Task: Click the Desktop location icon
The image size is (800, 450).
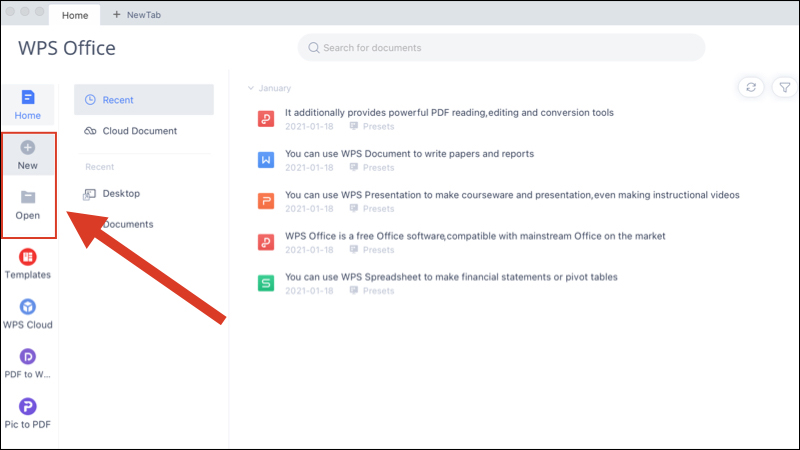Action: pos(89,194)
